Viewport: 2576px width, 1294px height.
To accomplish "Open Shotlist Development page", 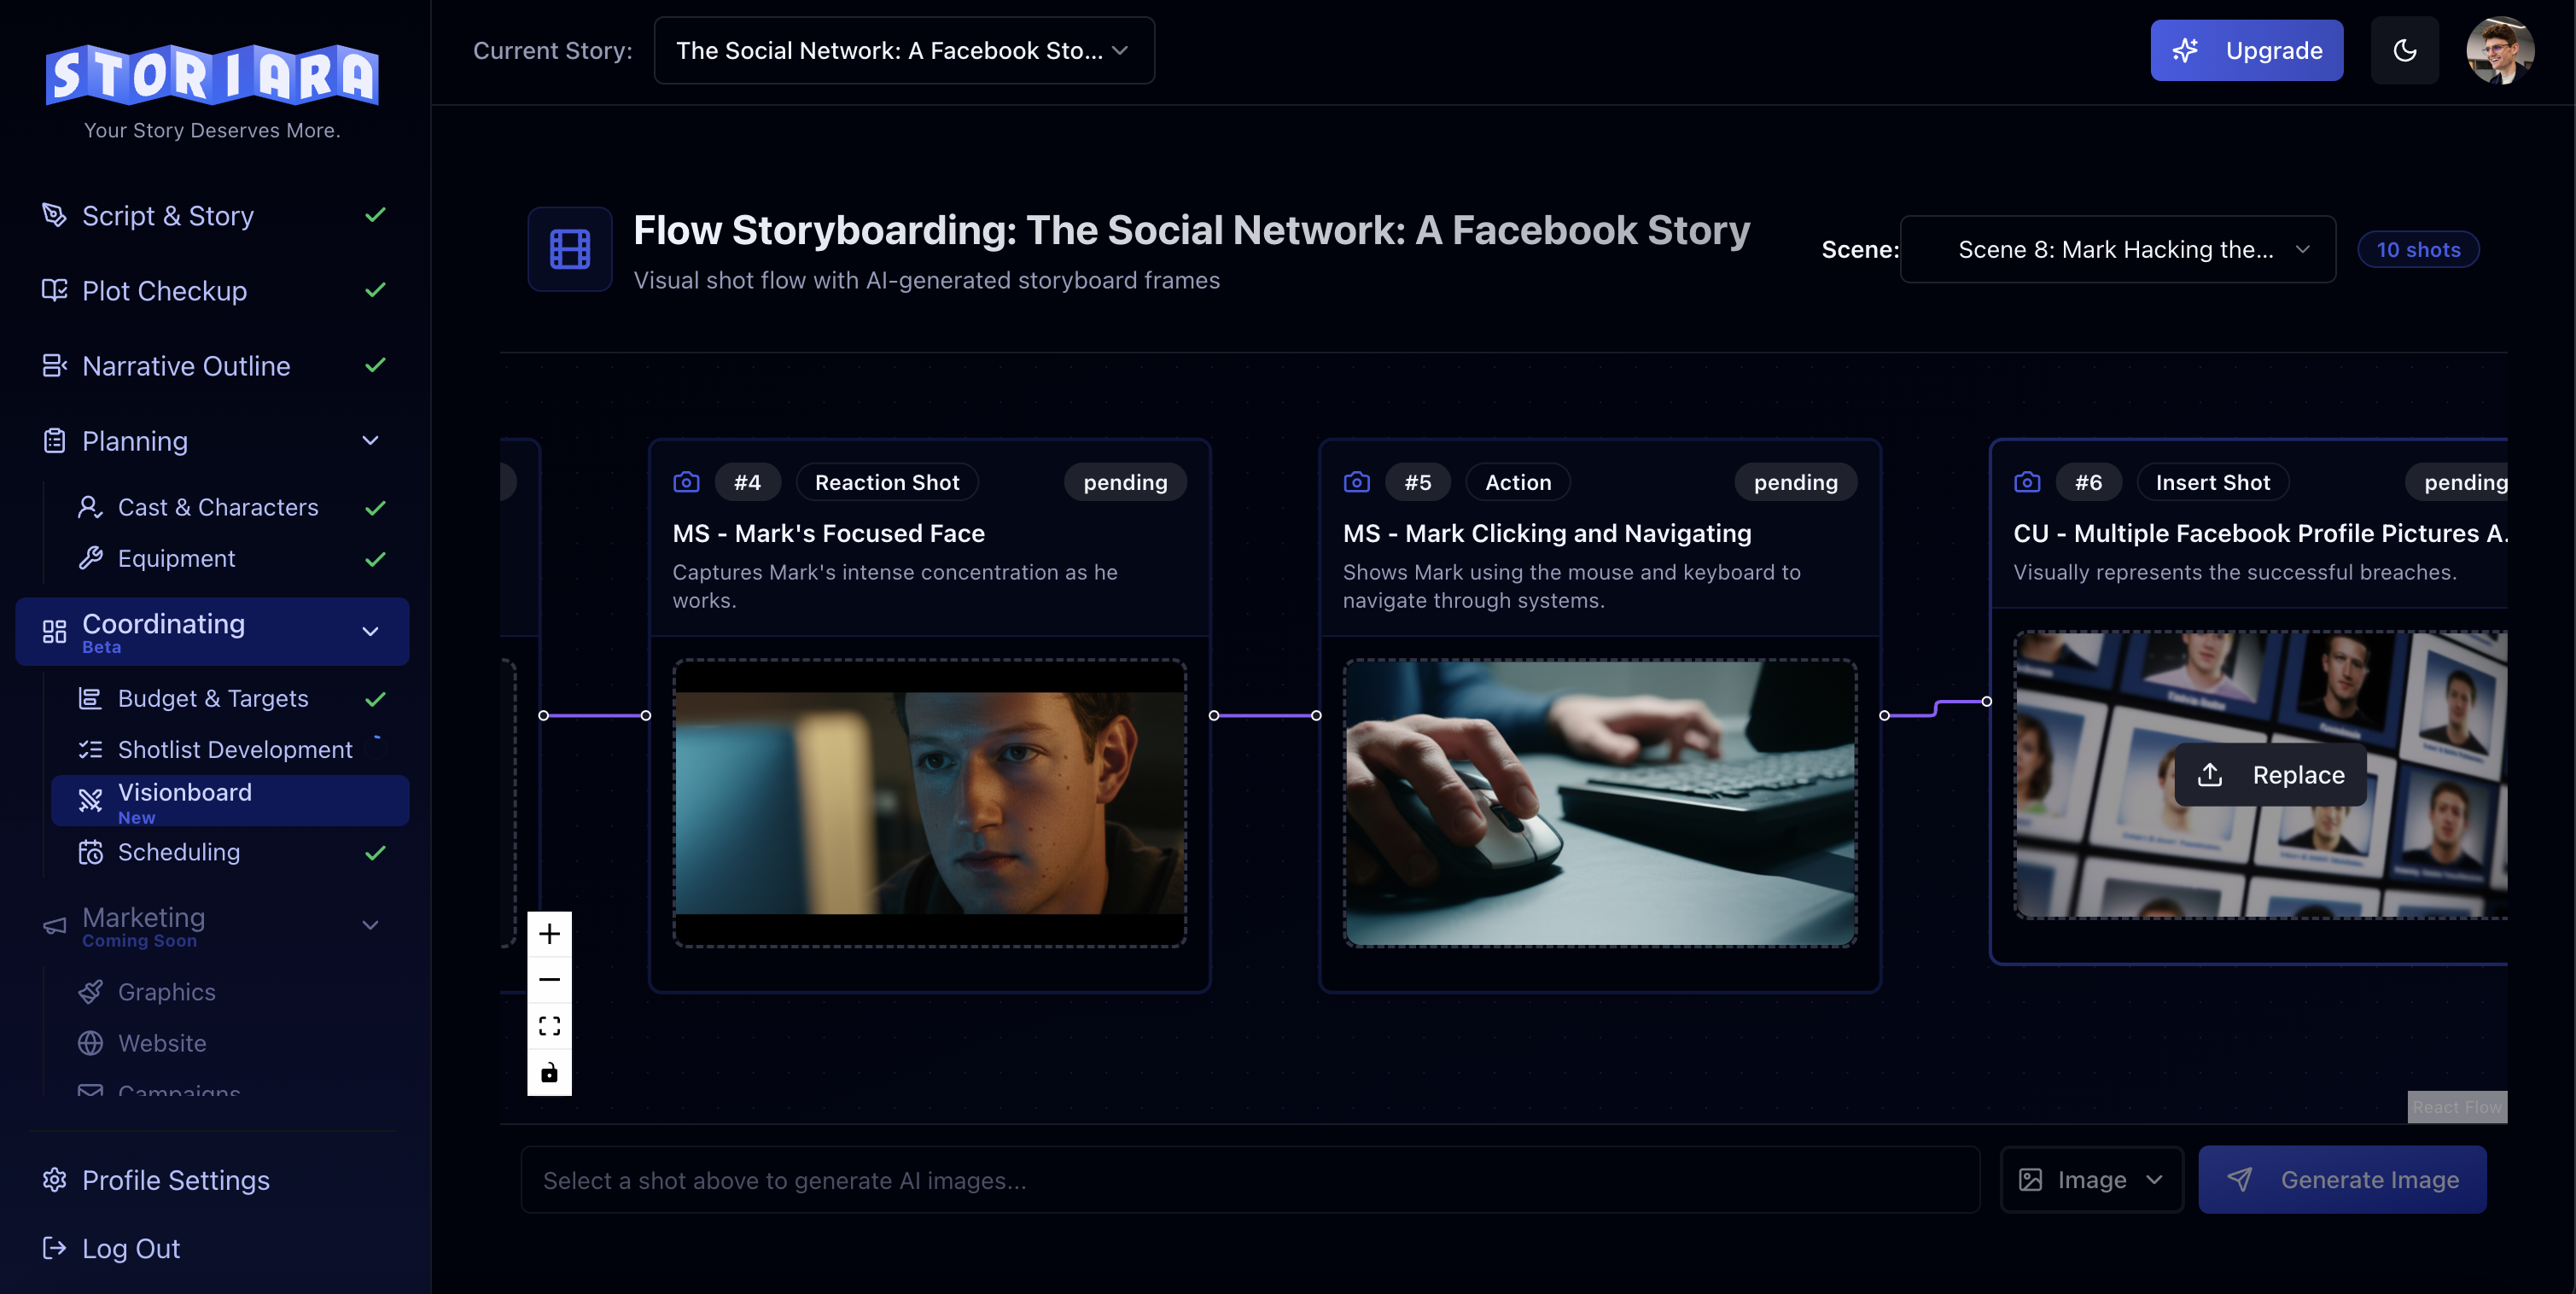I will coord(231,749).
